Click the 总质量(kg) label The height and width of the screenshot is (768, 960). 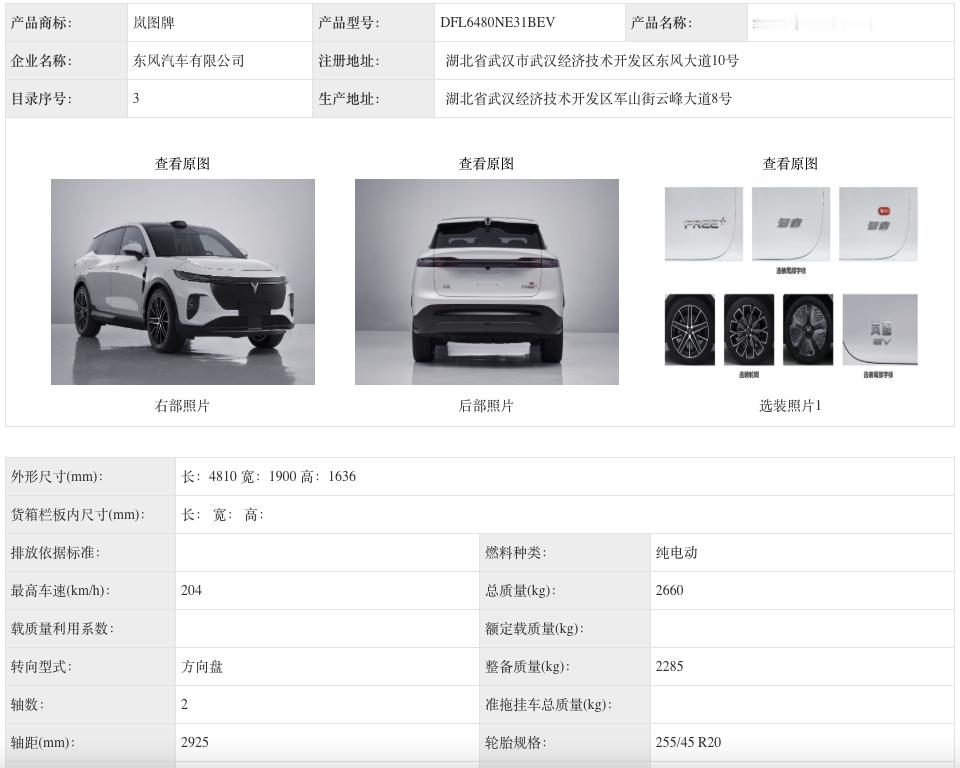coord(520,590)
